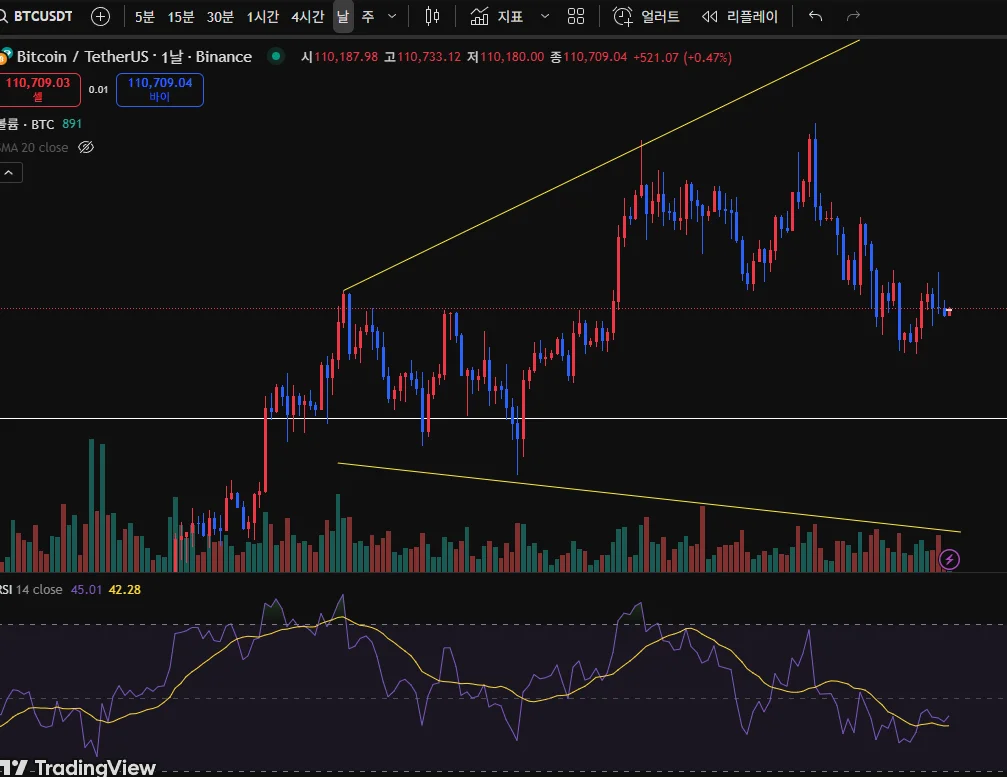Viewport: 1007px width, 777px height.
Task: Select the 5분 timeframe
Action: [144, 17]
